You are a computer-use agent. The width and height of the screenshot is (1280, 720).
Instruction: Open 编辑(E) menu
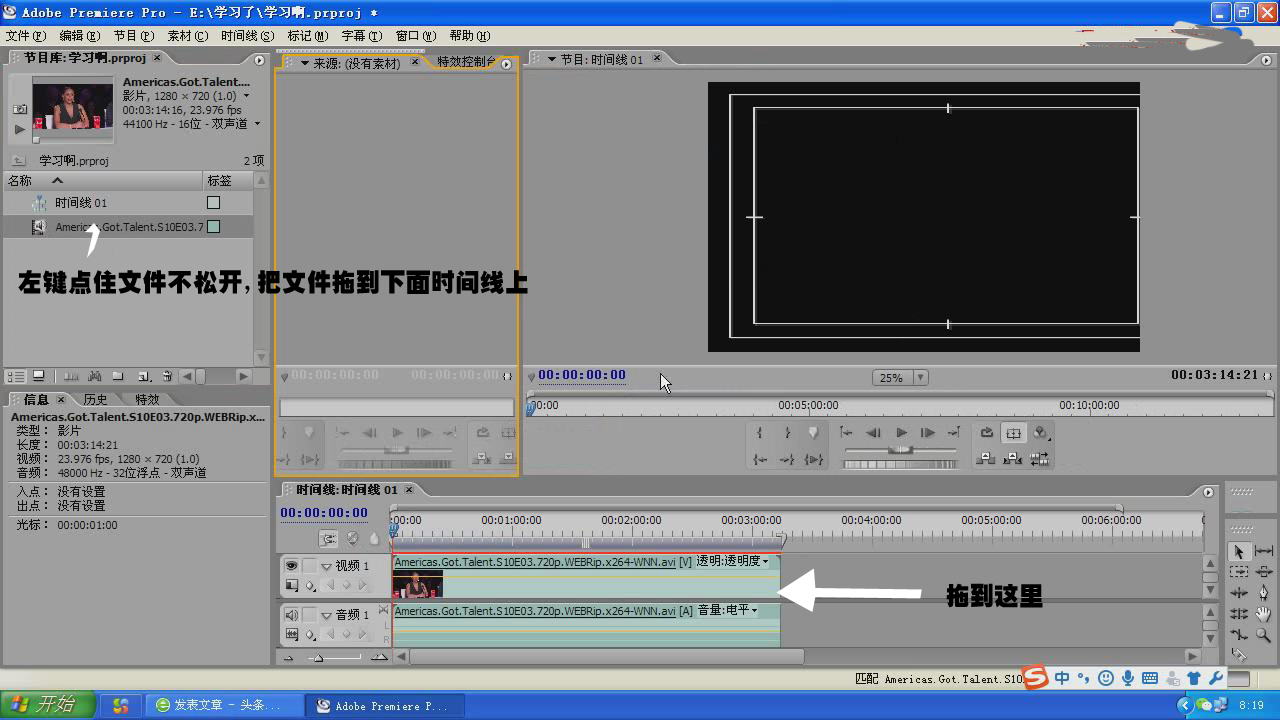tap(79, 36)
